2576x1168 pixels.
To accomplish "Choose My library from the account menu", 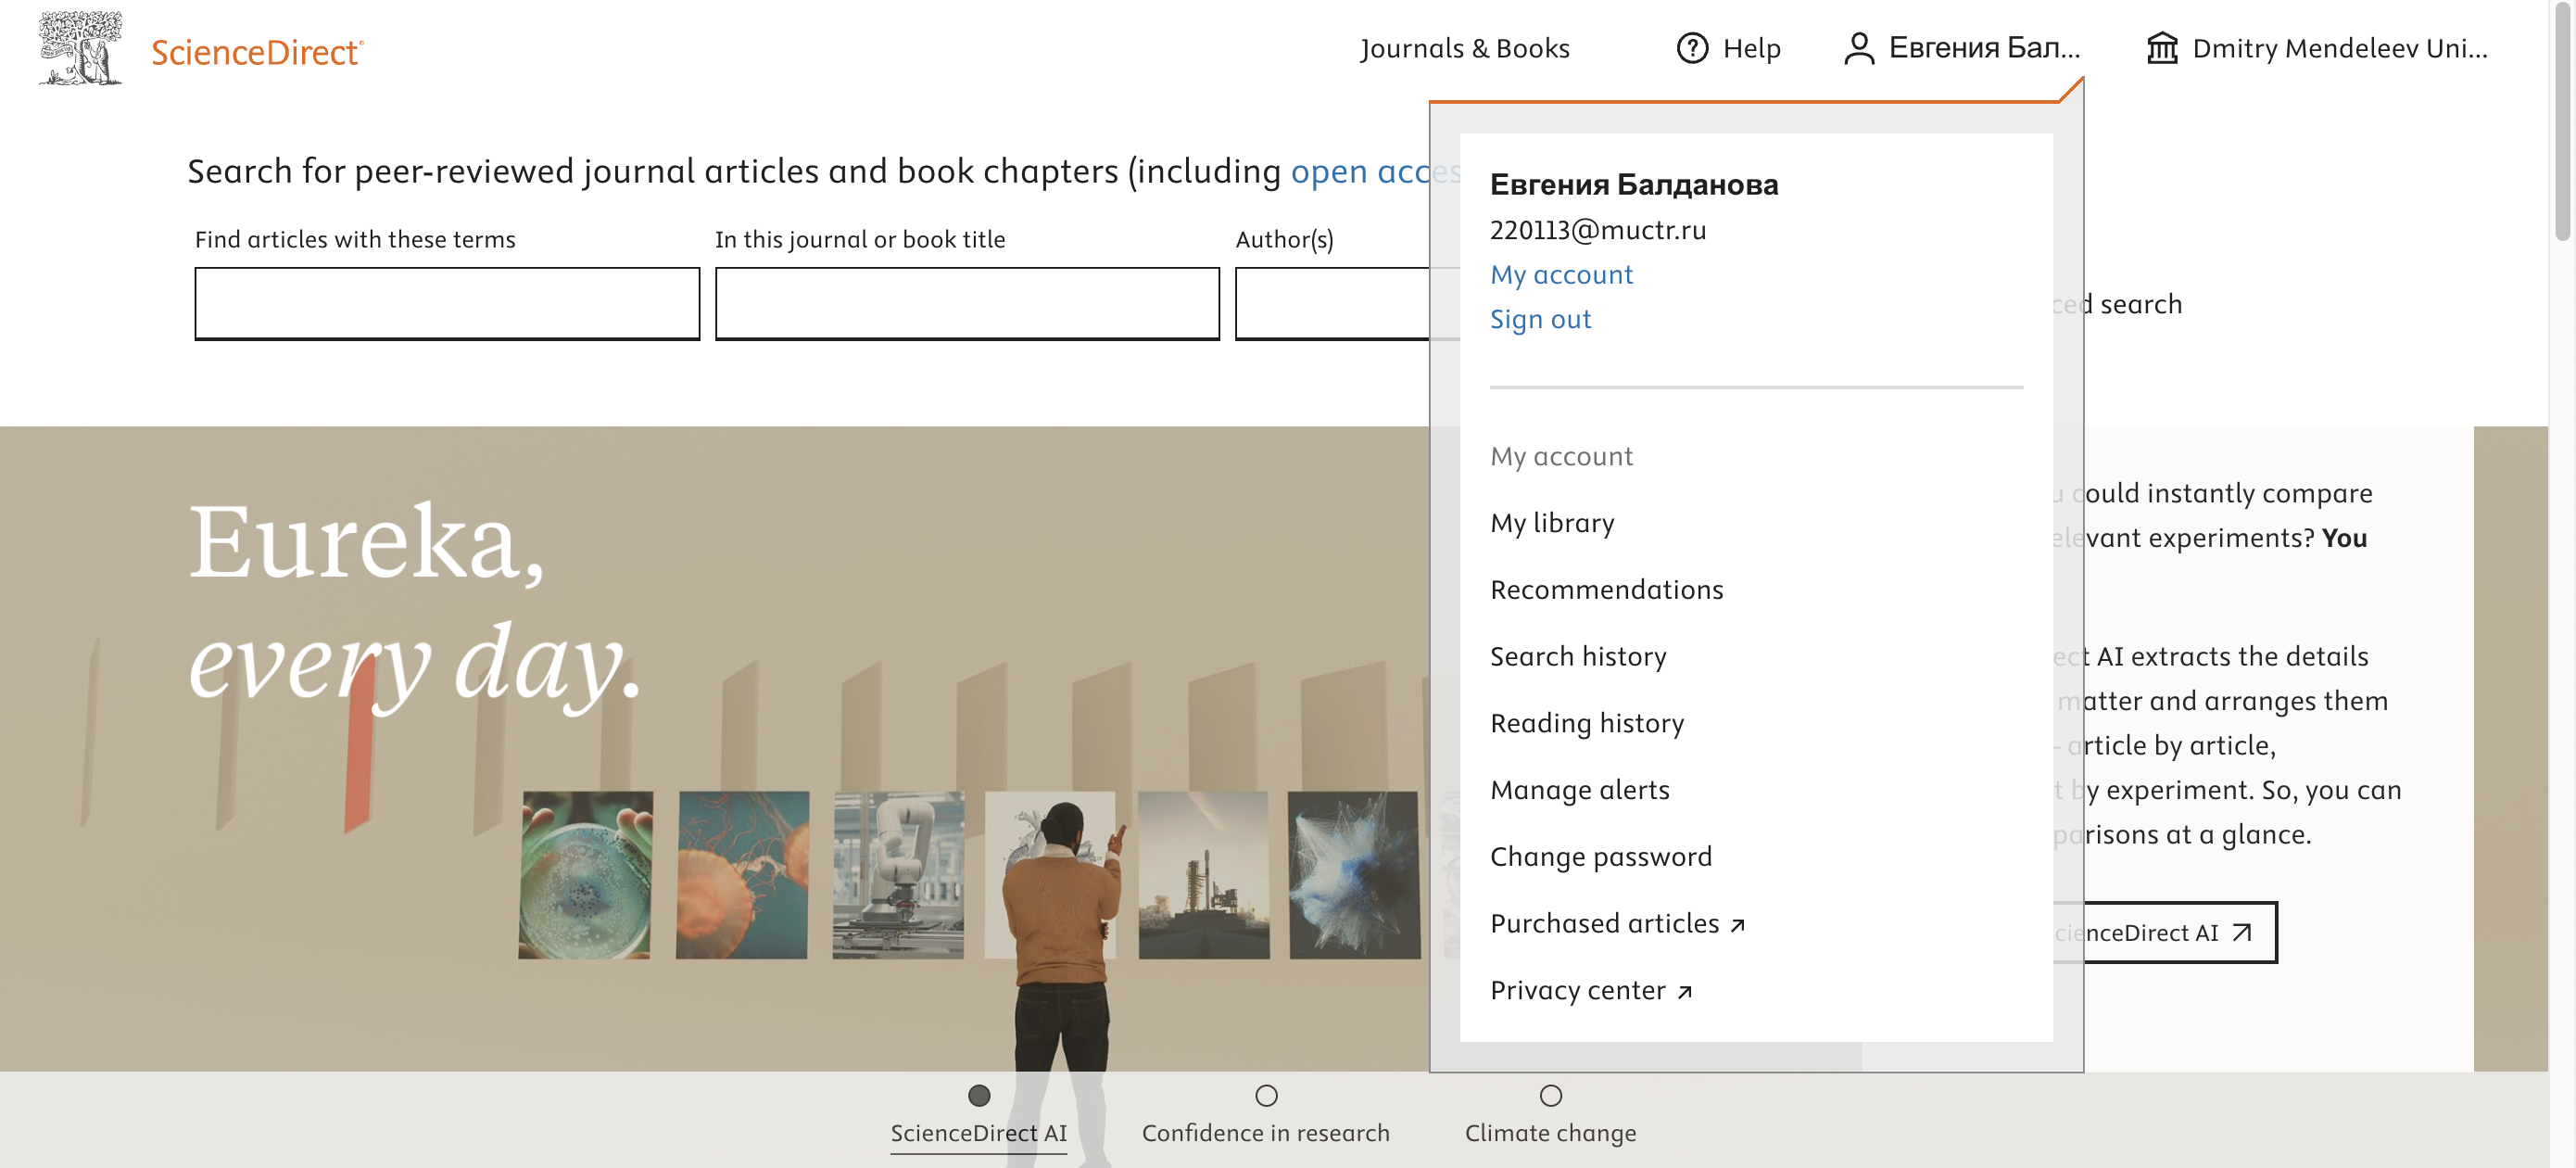I will [x=1551, y=523].
